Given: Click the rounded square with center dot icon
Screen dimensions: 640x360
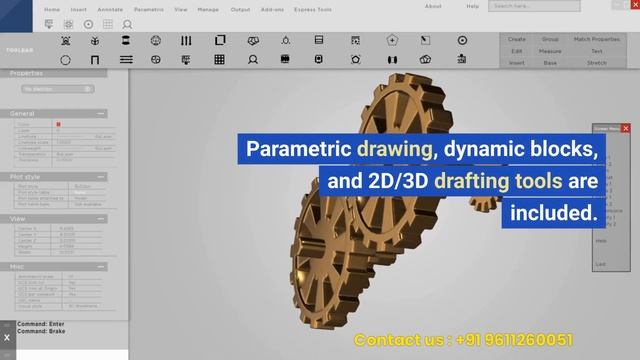Looking at the screenshot, I should [x=318, y=59].
